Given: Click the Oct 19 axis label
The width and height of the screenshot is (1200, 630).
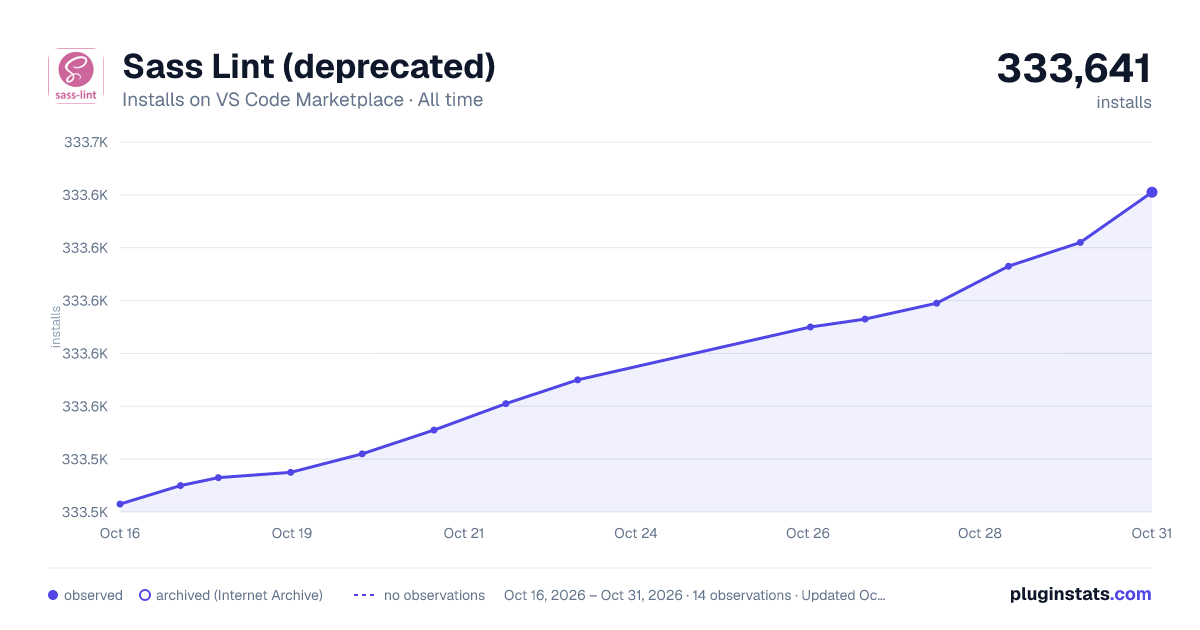Looking at the screenshot, I should (292, 533).
